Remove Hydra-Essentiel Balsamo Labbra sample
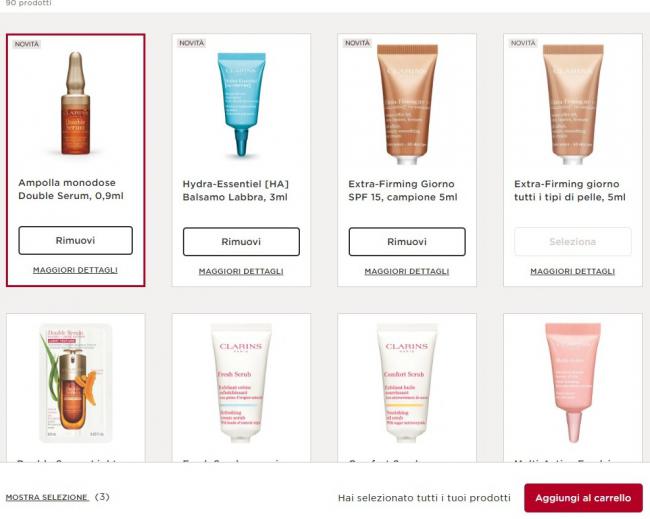Viewport: 650px width, 519px height. click(241, 242)
